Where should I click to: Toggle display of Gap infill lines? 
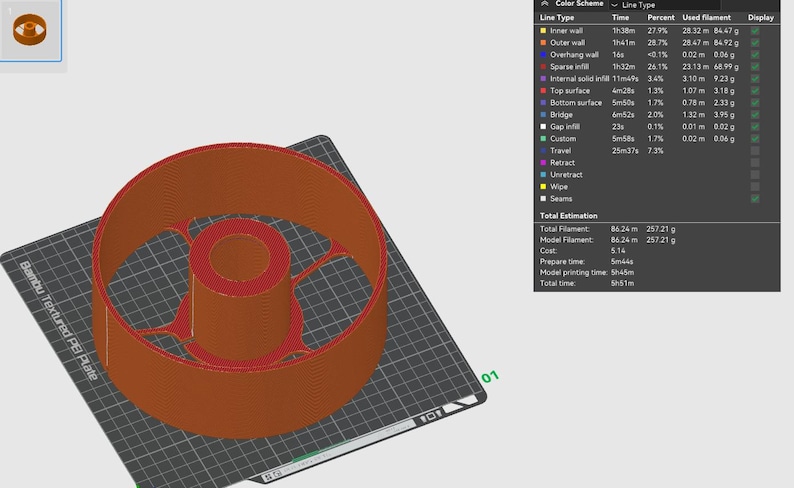click(755, 127)
